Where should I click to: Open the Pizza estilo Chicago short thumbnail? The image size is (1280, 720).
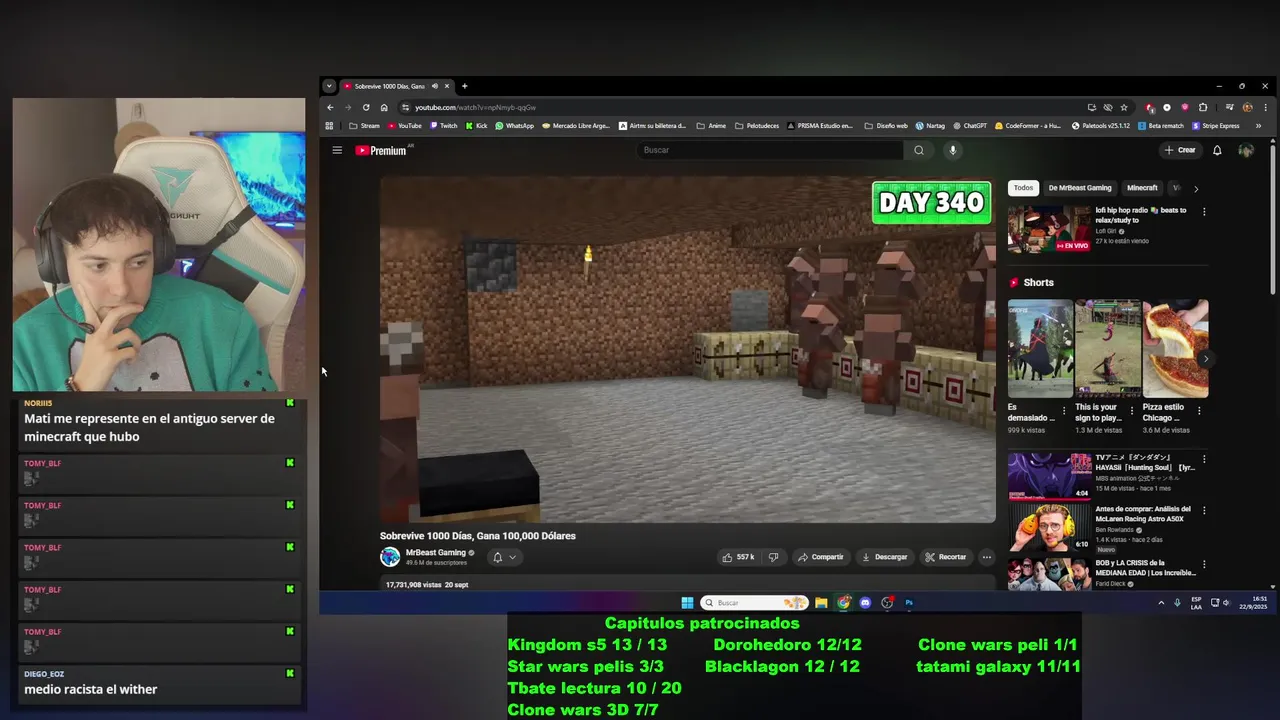[1175, 349]
